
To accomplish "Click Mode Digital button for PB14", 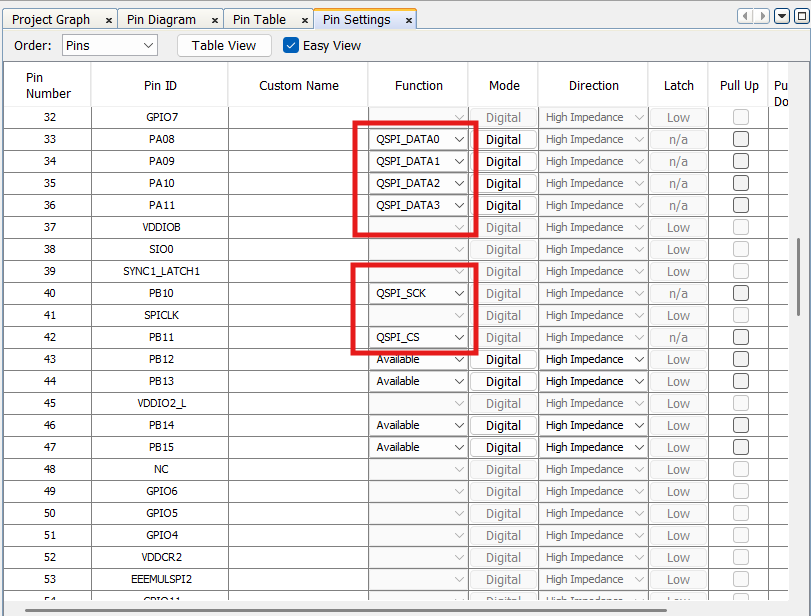I will click(x=503, y=425).
